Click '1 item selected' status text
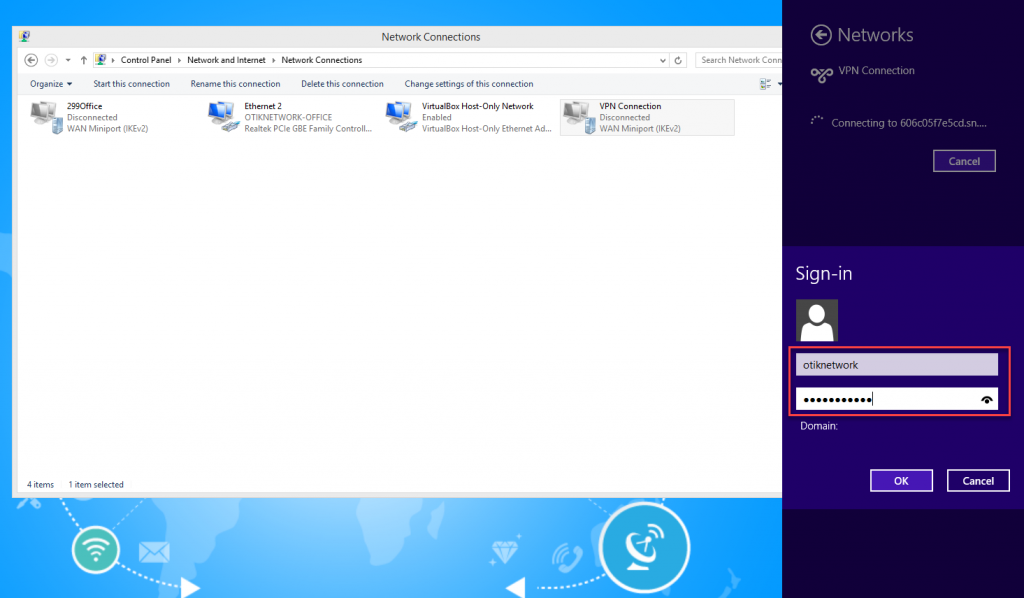Viewport: 1024px width, 598px height. [96, 484]
